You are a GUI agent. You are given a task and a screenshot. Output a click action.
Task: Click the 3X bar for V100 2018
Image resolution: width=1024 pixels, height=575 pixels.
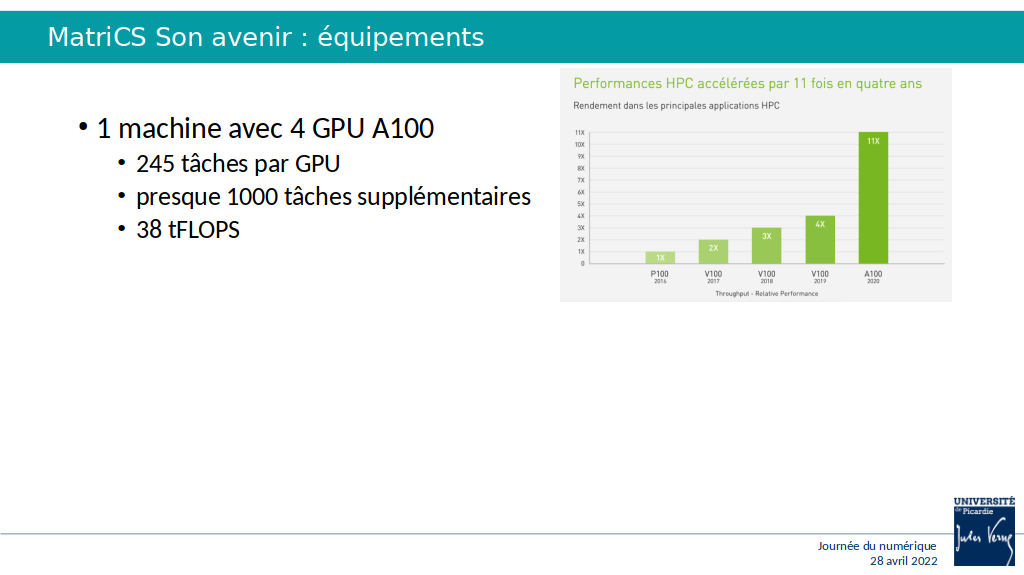pyautogui.click(x=766, y=247)
